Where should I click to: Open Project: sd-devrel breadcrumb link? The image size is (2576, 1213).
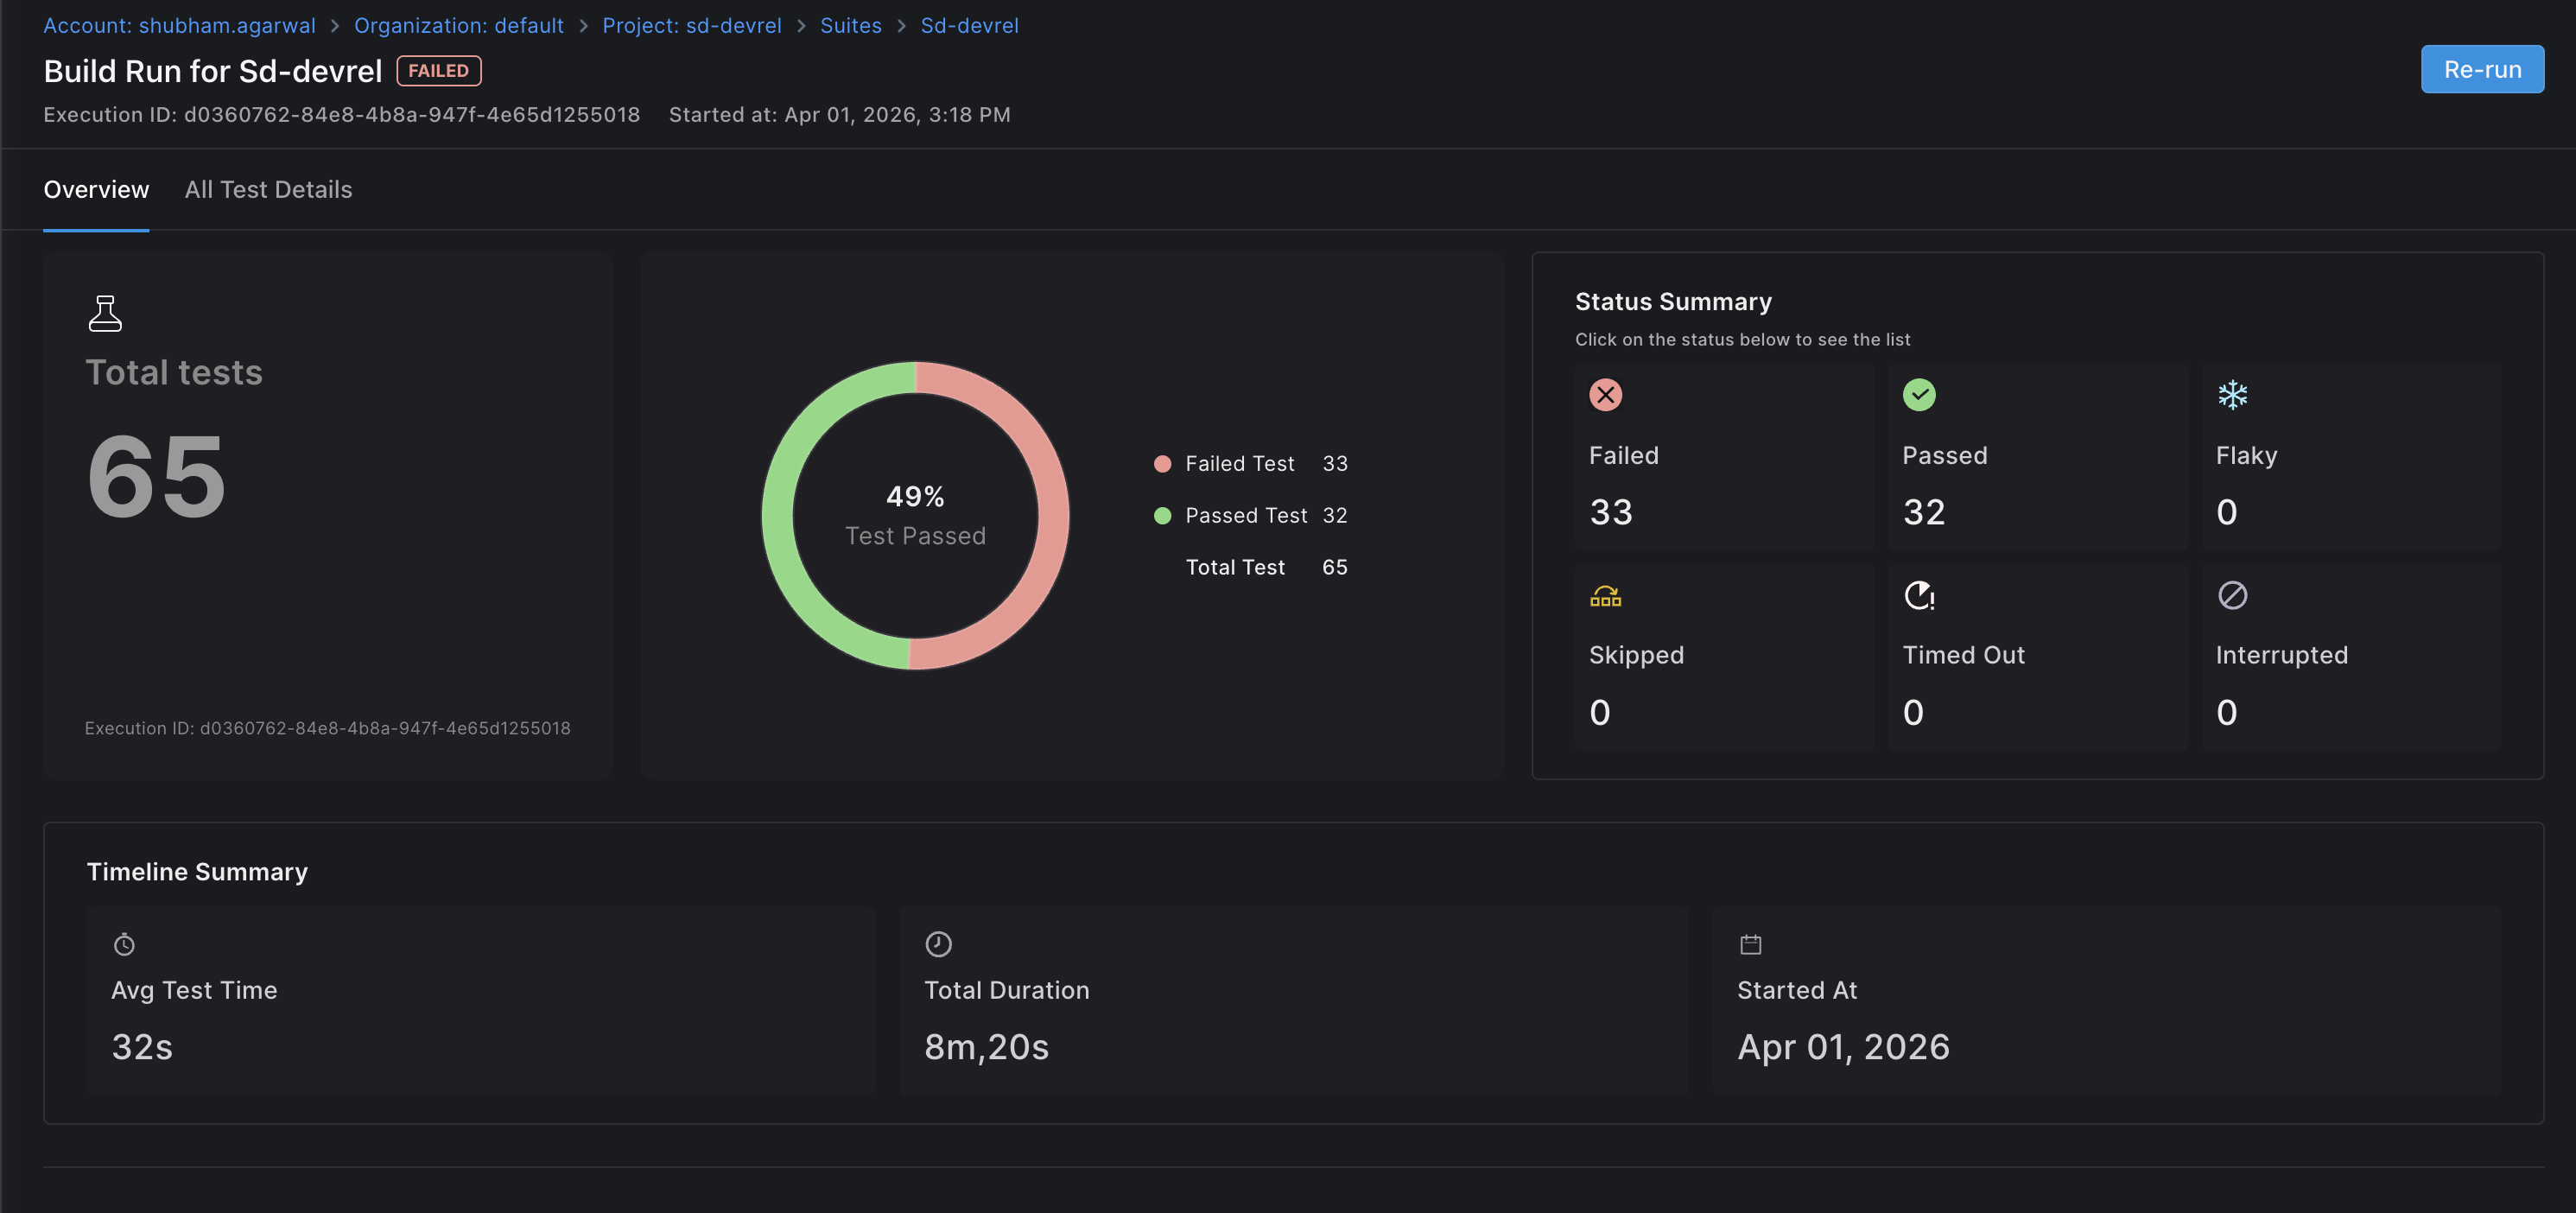pos(692,26)
